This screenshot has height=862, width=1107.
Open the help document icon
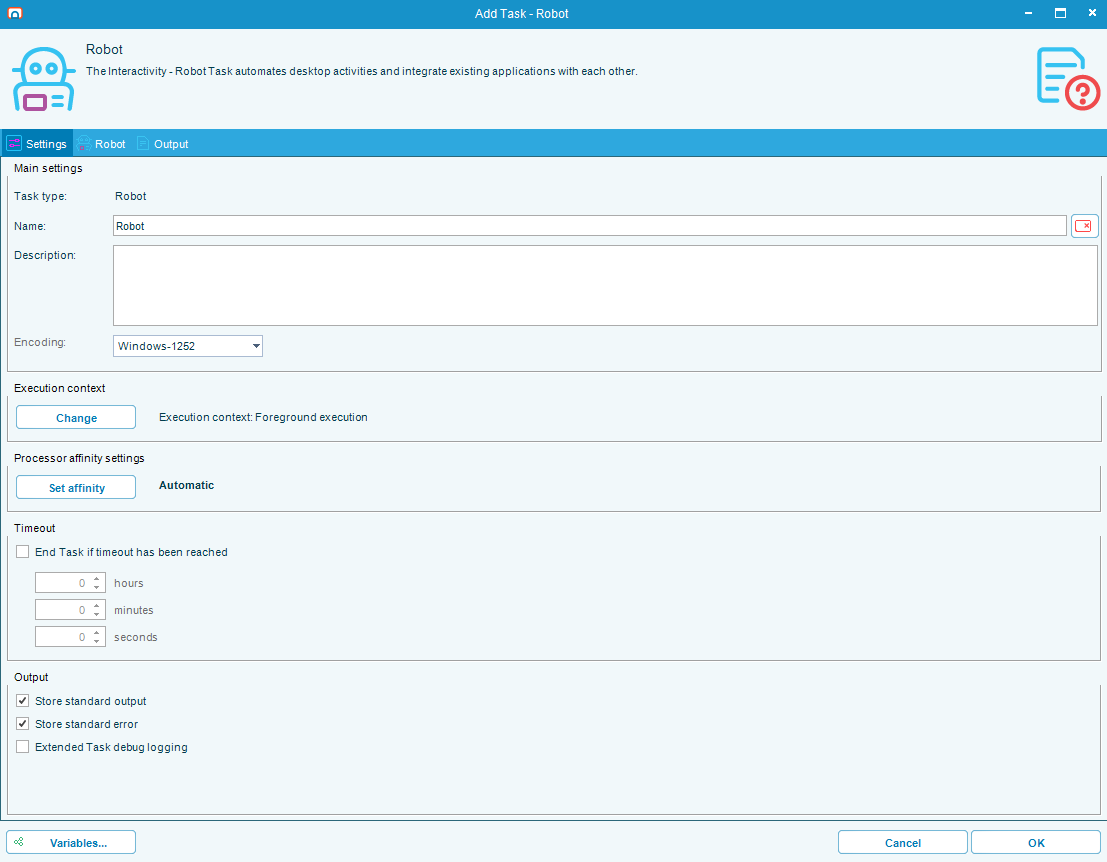click(x=1068, y=78)
